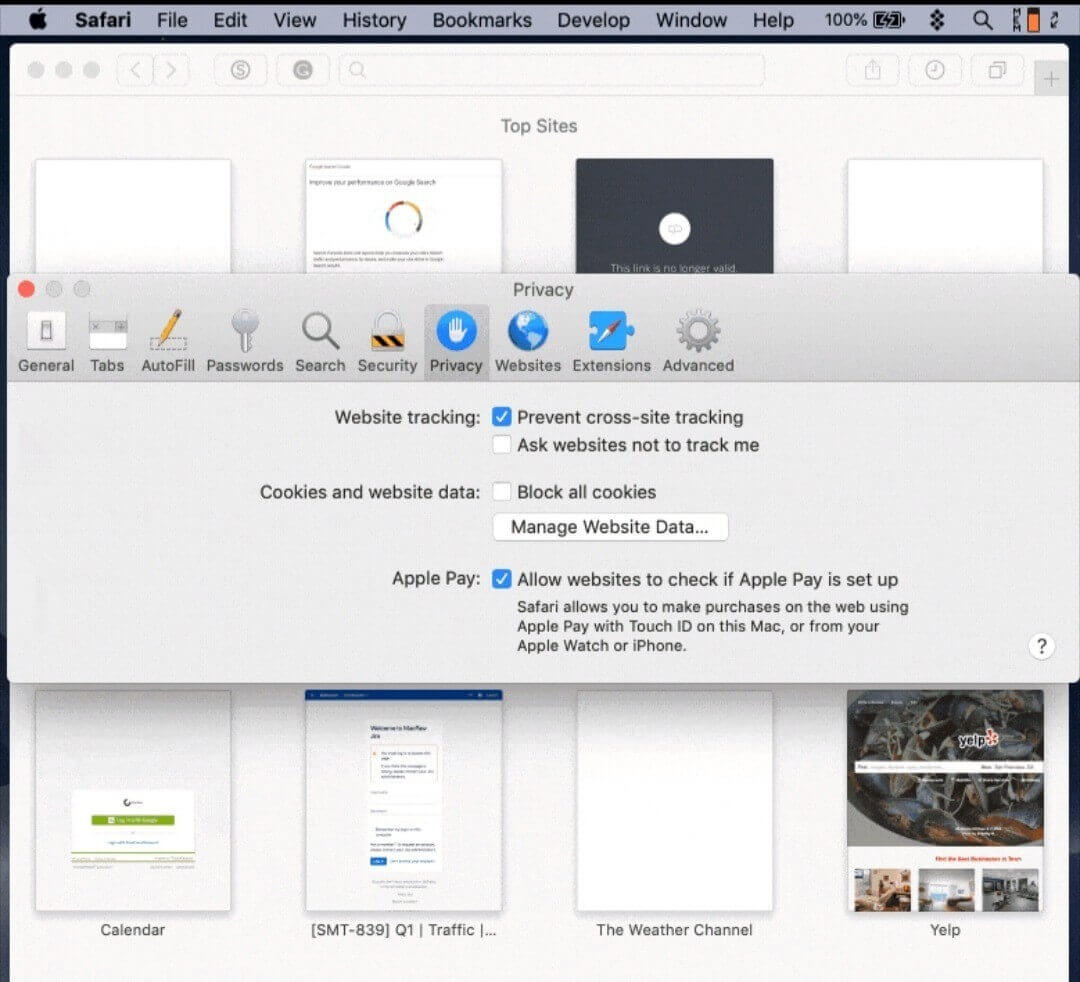Open the General preferences pane
Image resolution: width=1080 pixels, height=982 pixels.
point(46,341)
